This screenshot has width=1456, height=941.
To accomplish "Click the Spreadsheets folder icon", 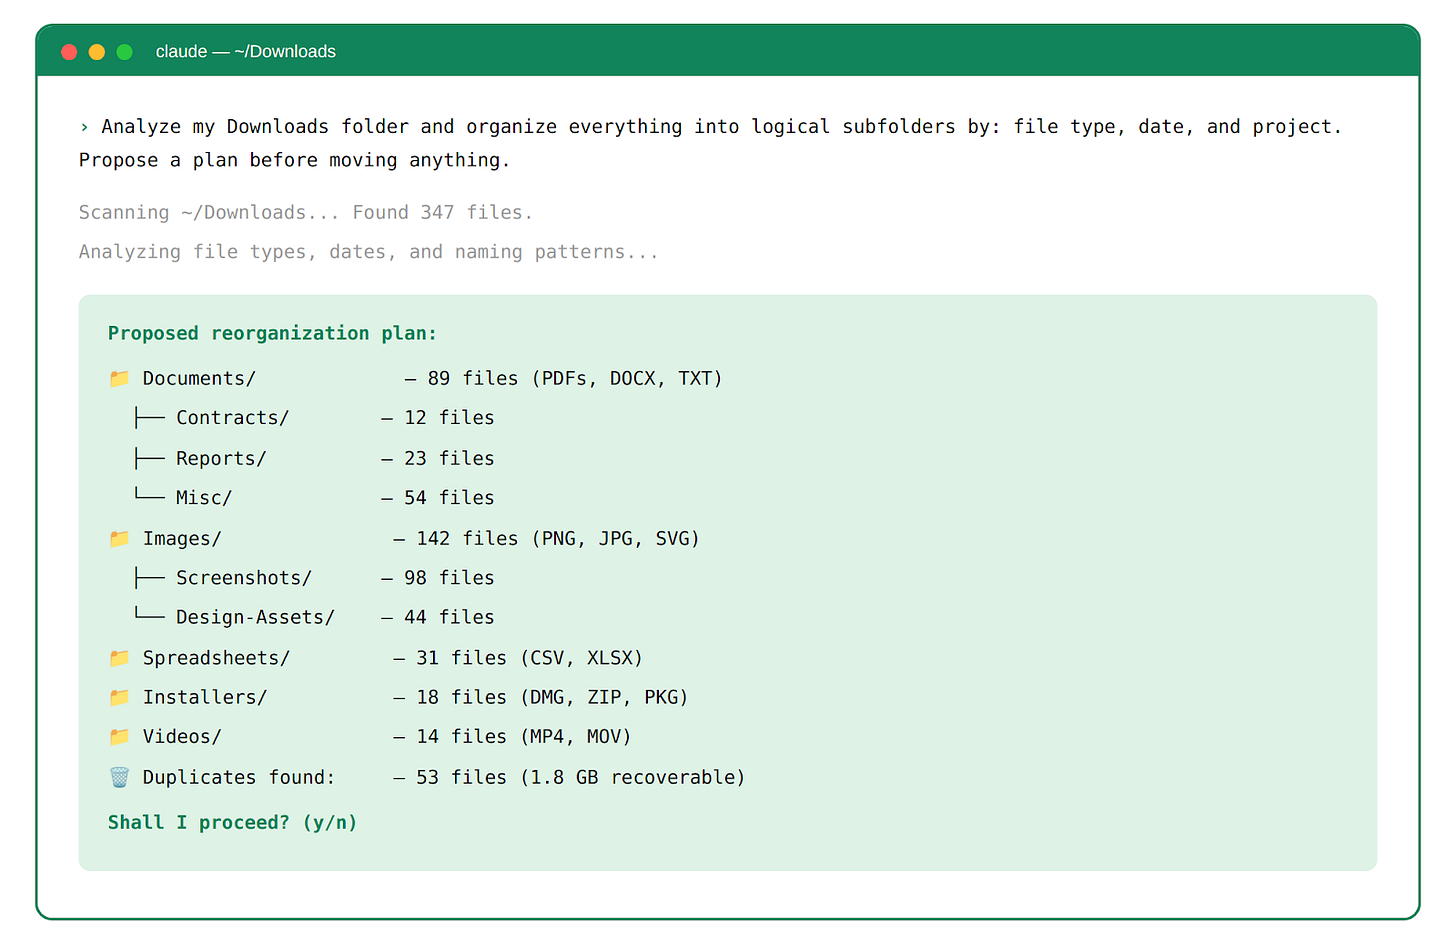I will click(119, 658).
